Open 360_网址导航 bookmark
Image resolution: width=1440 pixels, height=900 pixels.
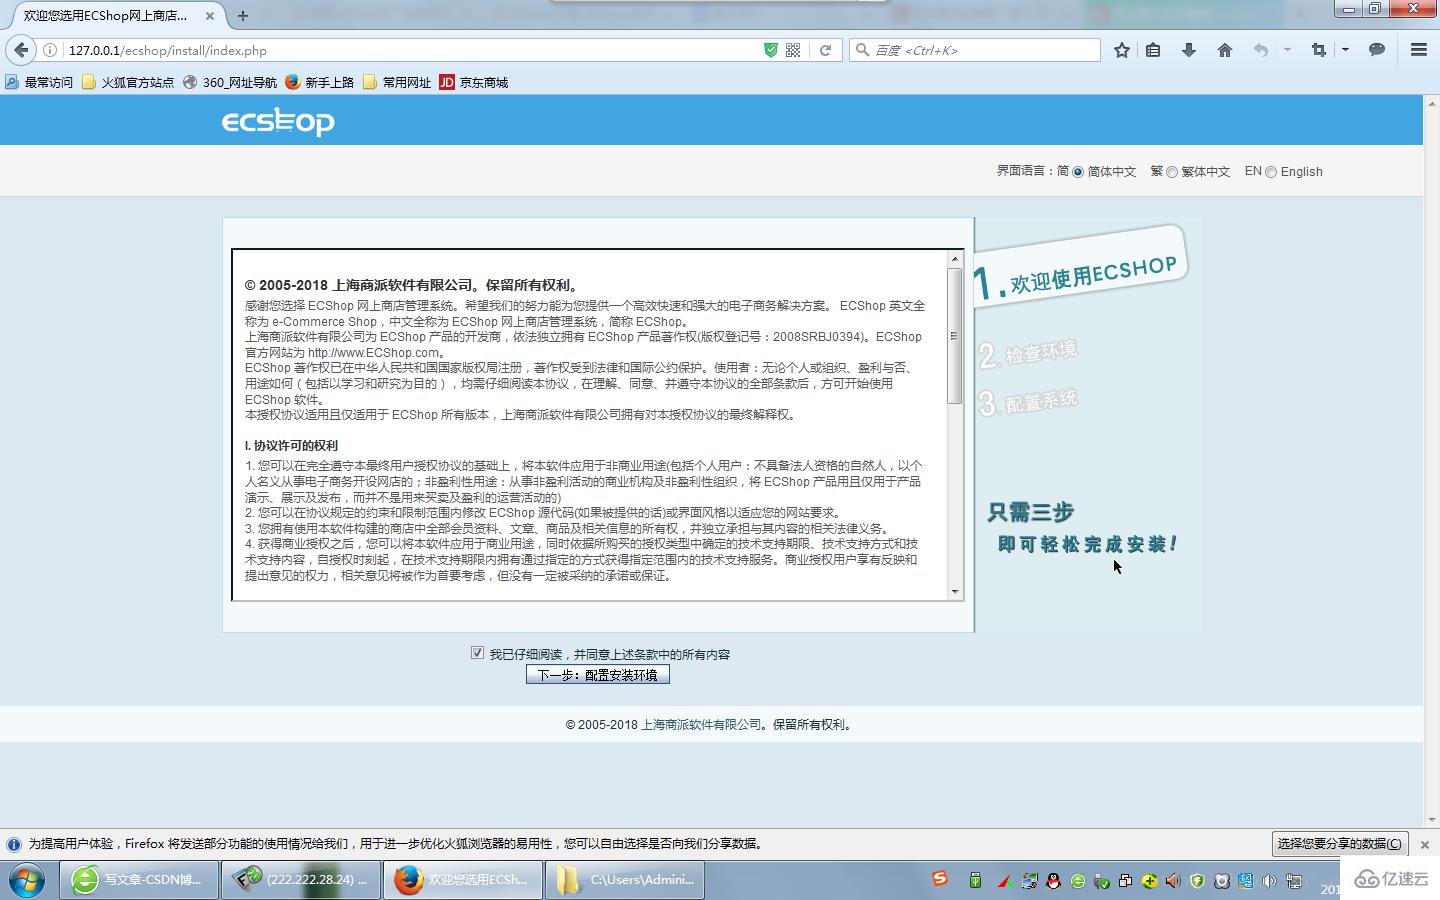coord(230,82)
